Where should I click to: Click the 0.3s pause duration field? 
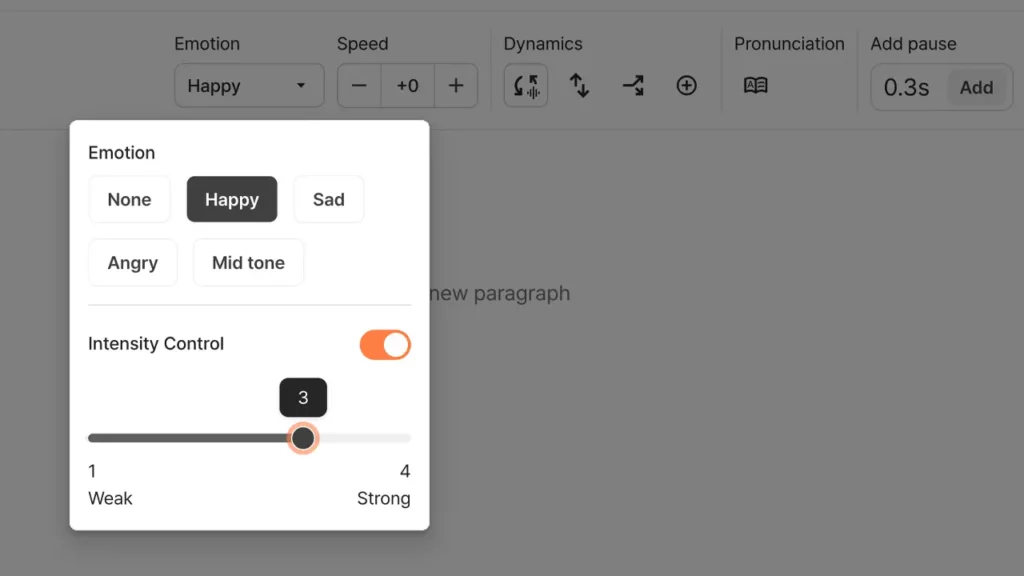point(906,88)
